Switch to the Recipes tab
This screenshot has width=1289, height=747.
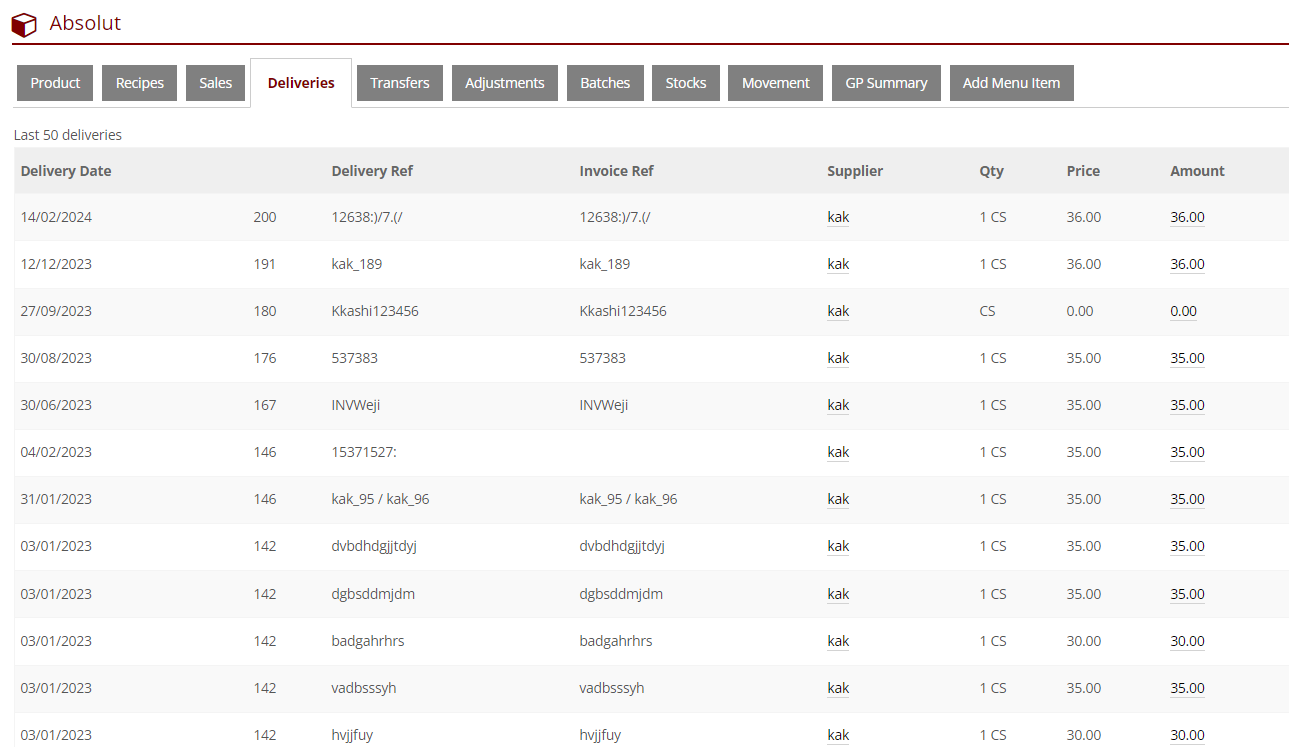(x=140, y=83)
